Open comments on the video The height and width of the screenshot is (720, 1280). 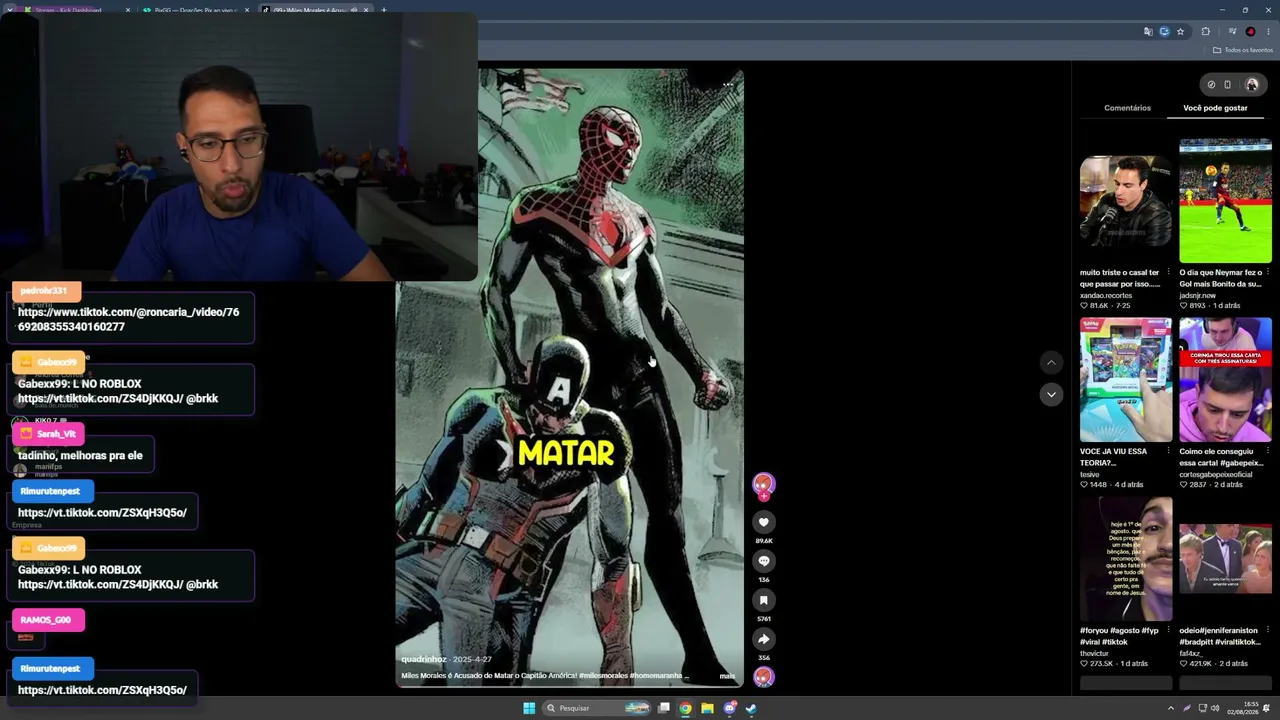pyautogui.click(x=763, y=561)
